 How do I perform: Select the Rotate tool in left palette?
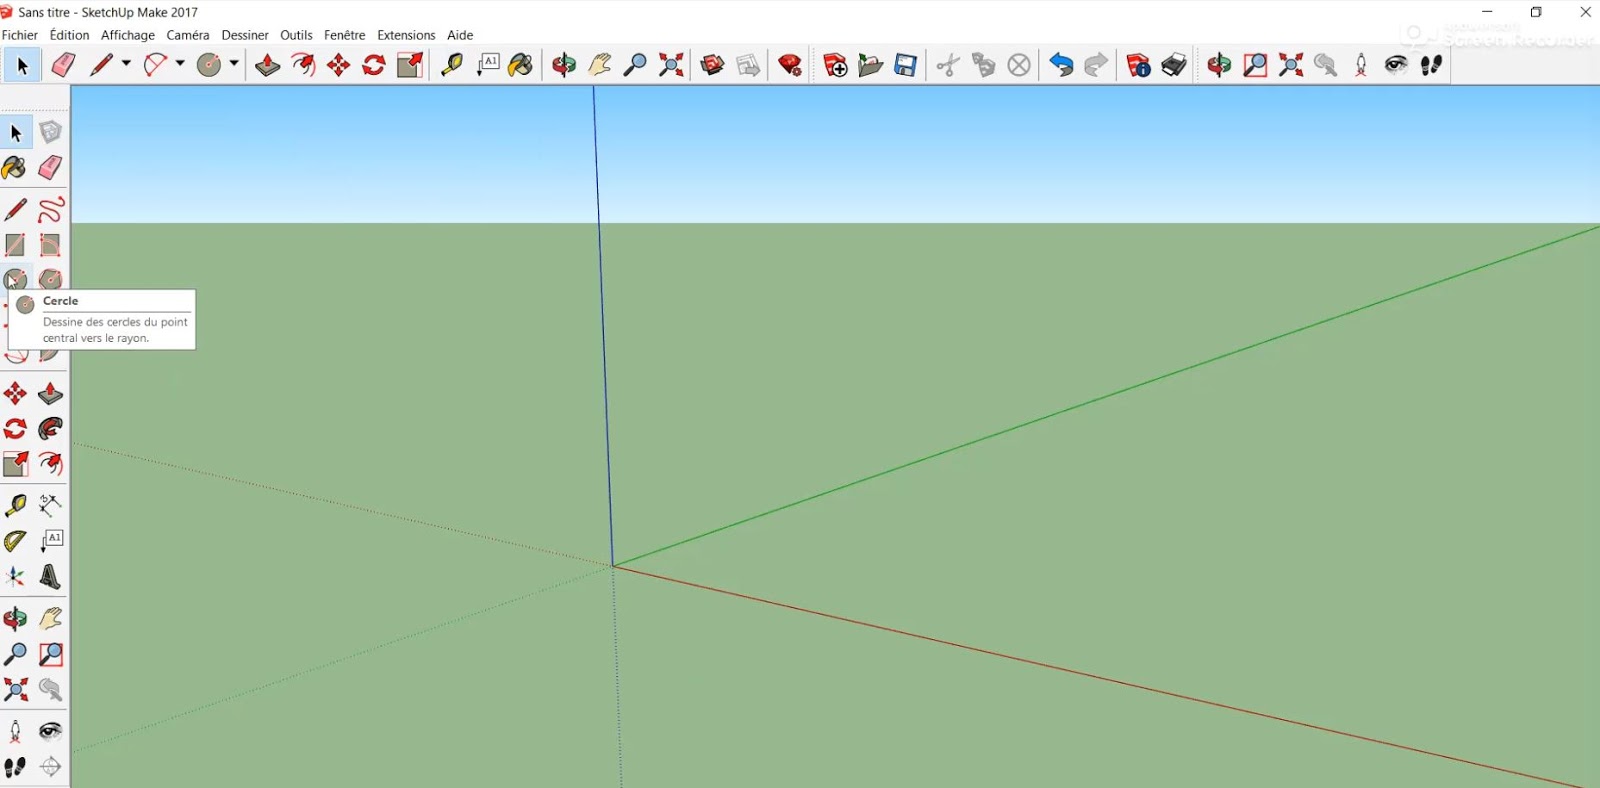tap(15, 429)
